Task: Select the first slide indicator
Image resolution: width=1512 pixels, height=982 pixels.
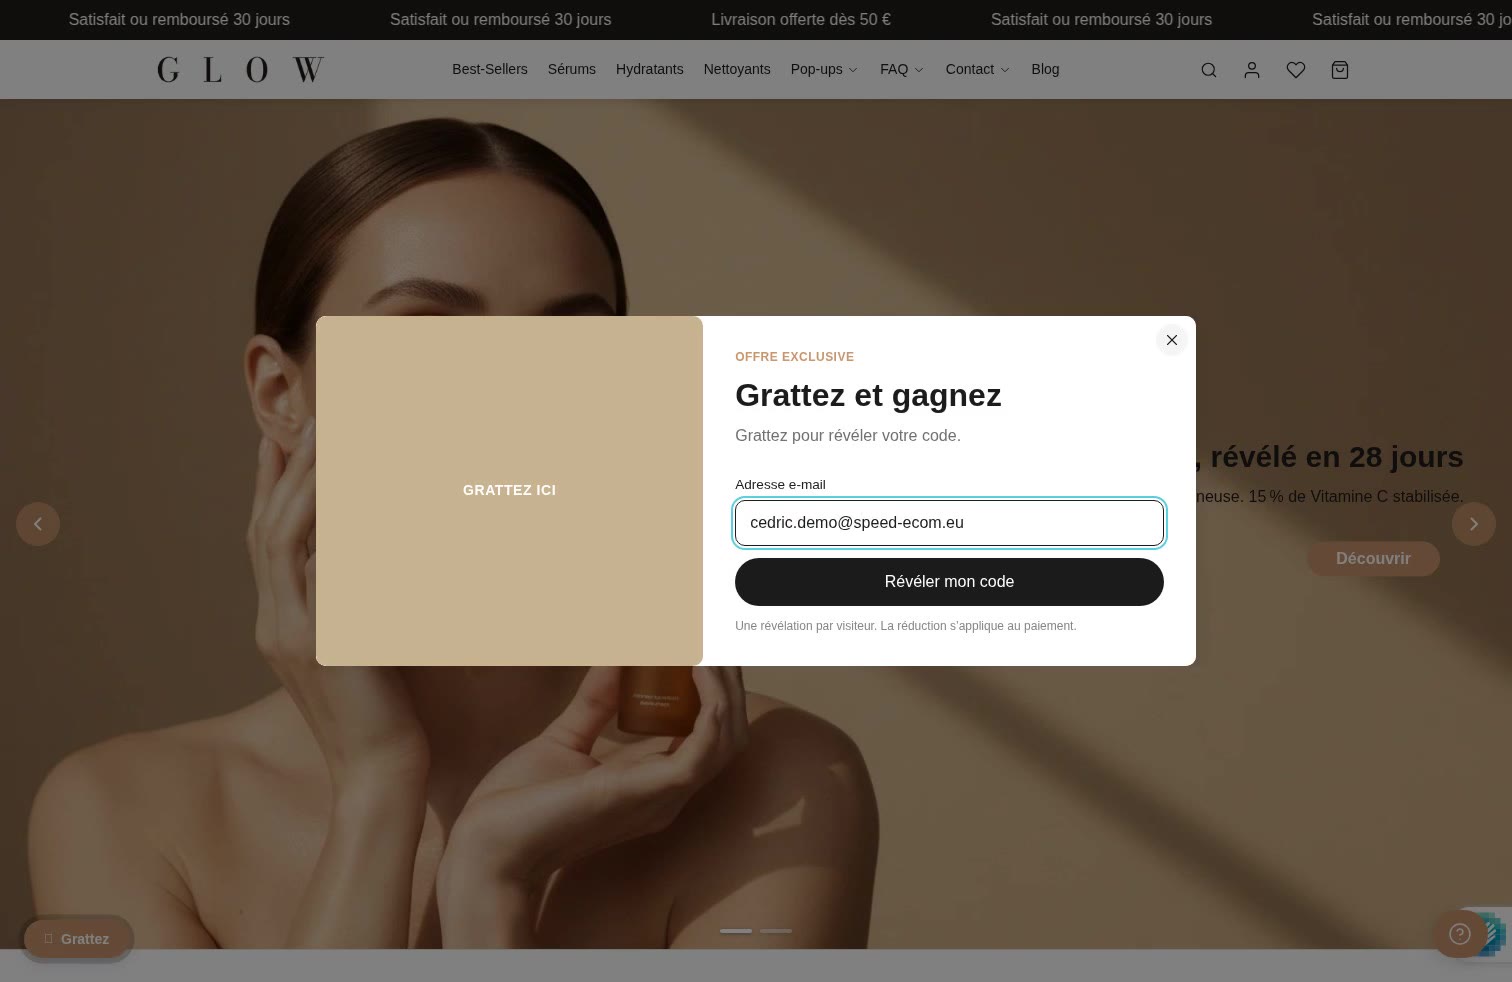Action: coord(736,931)
